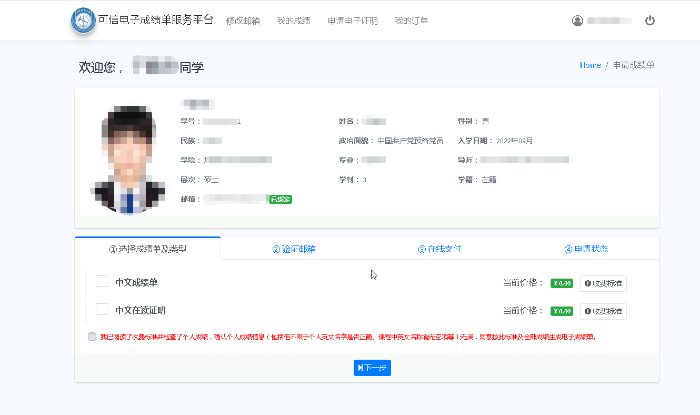Viewport: 700px width, 415px height.
Task: Open 修改邮箱 in the navigation bar
Action: click(243, 21)
